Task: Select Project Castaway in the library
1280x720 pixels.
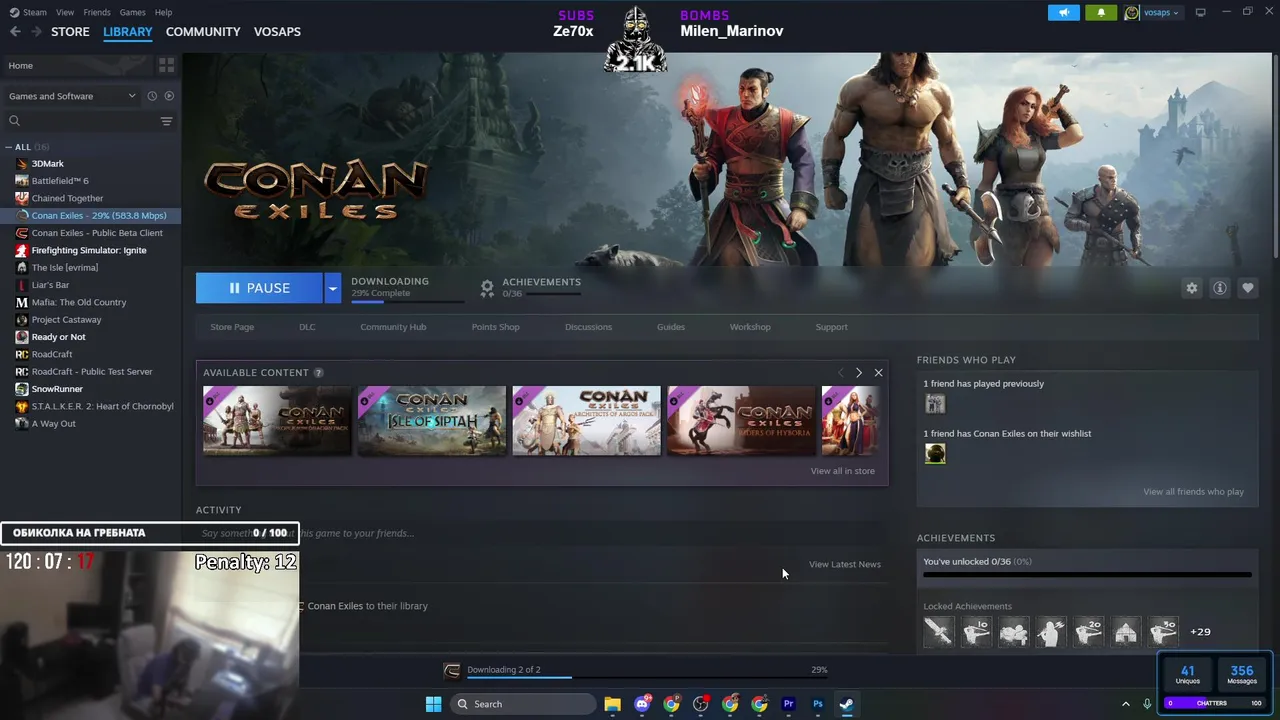Action: tap(66, 320)
